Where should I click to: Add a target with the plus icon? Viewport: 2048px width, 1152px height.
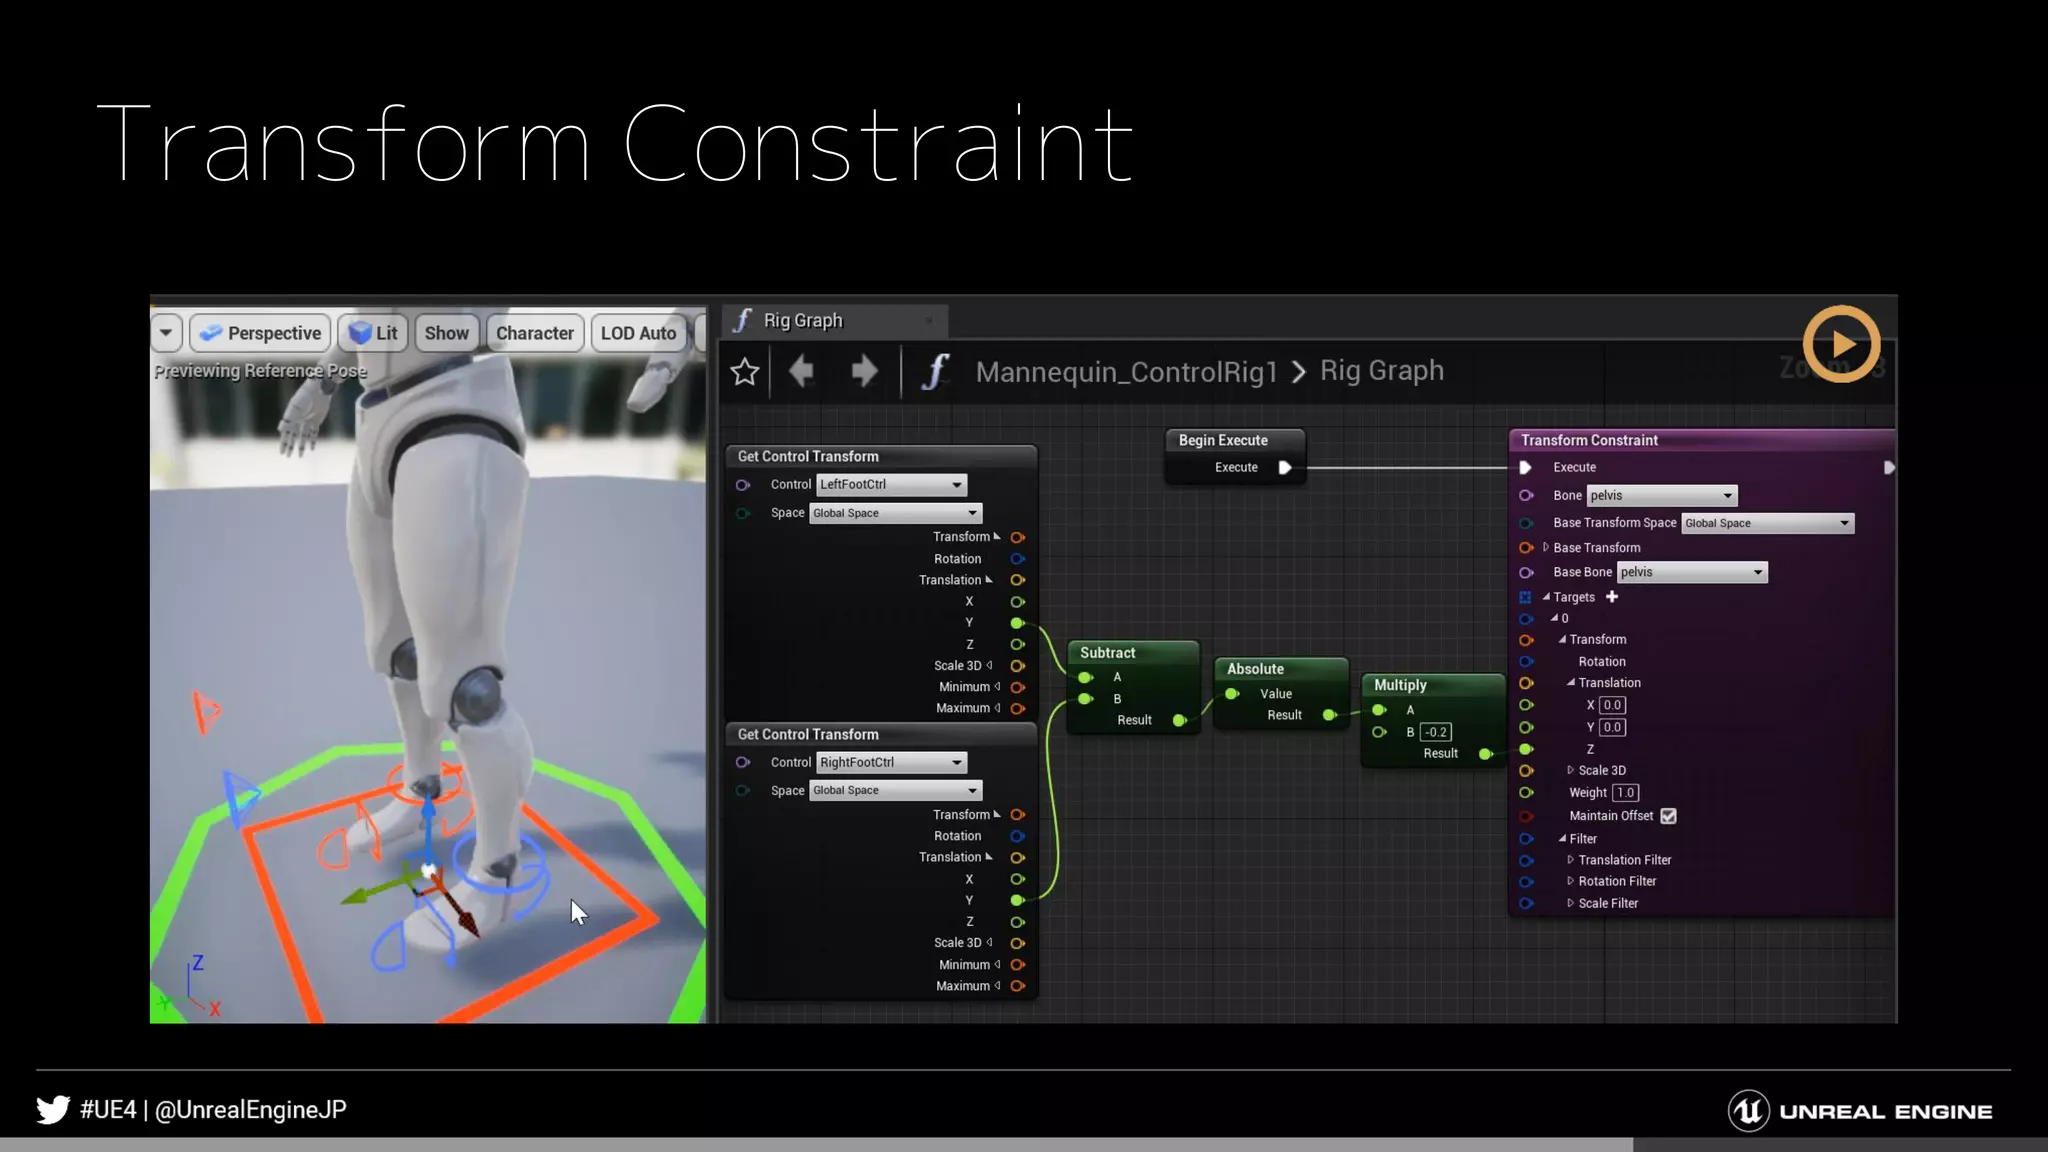click(x=1612, y=597)
